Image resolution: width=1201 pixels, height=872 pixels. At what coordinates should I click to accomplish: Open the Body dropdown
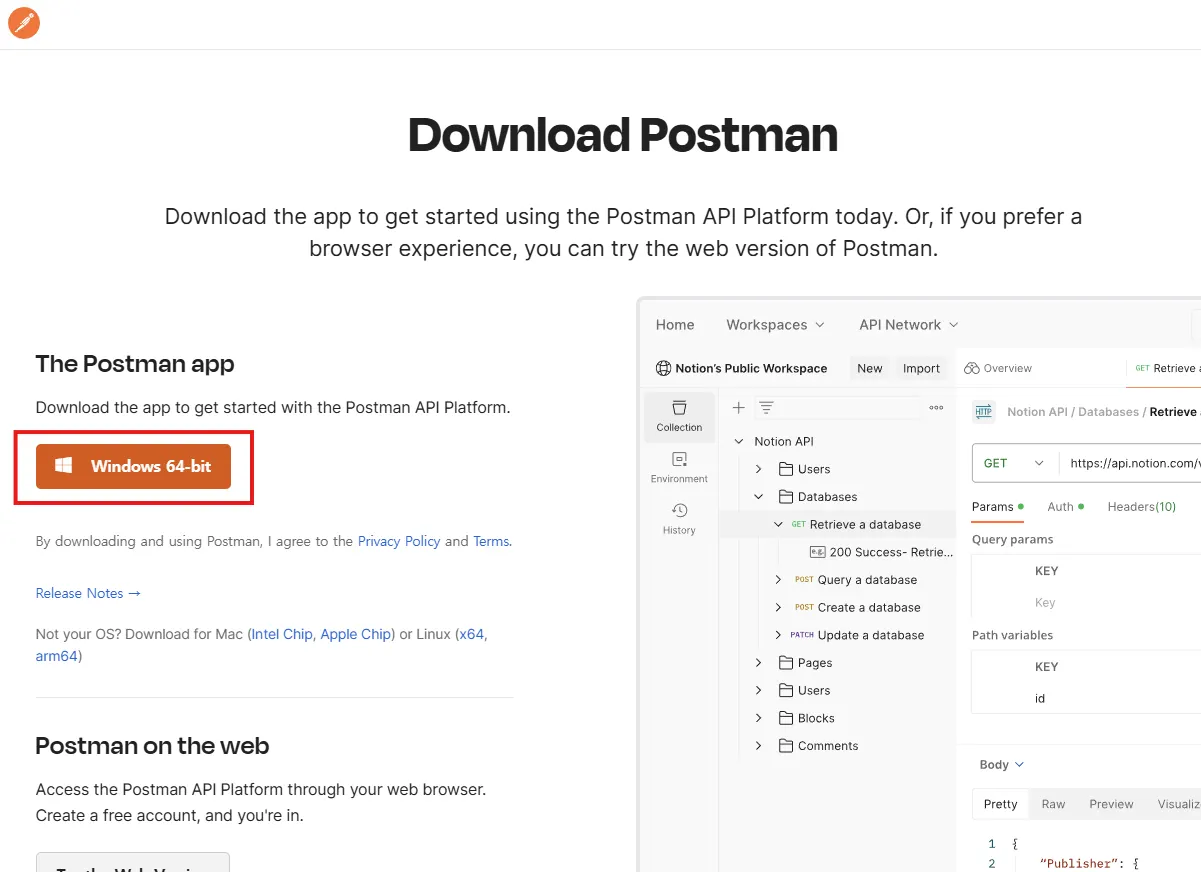click(x=1002, y=765)
